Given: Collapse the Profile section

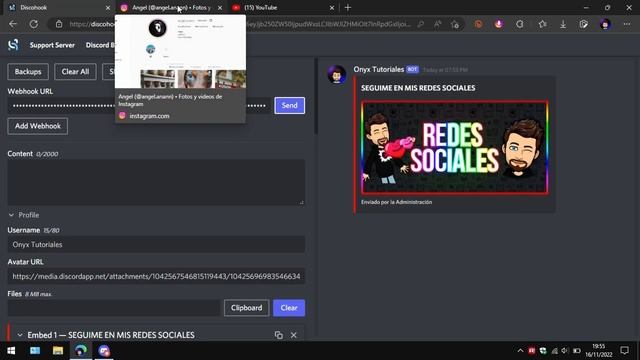Looking at the screenshot, I should 24,215.
